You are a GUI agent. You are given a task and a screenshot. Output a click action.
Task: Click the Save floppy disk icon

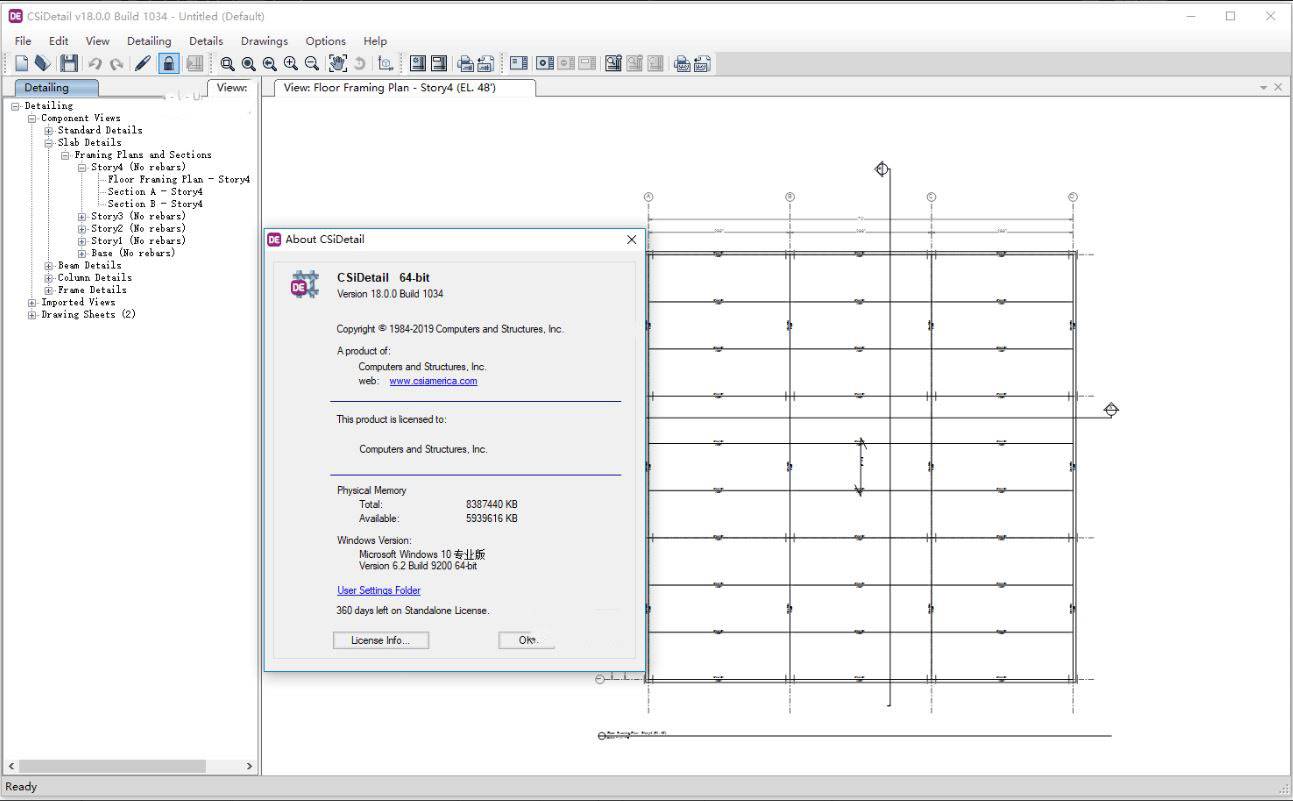pyautogui.click(x=69, y=63)
